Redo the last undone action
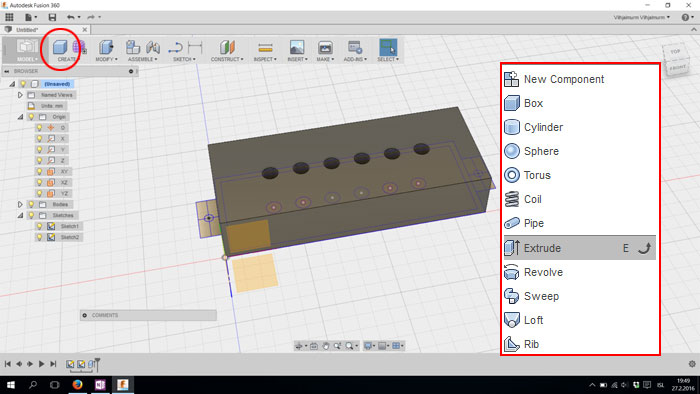 coord(91,17)
